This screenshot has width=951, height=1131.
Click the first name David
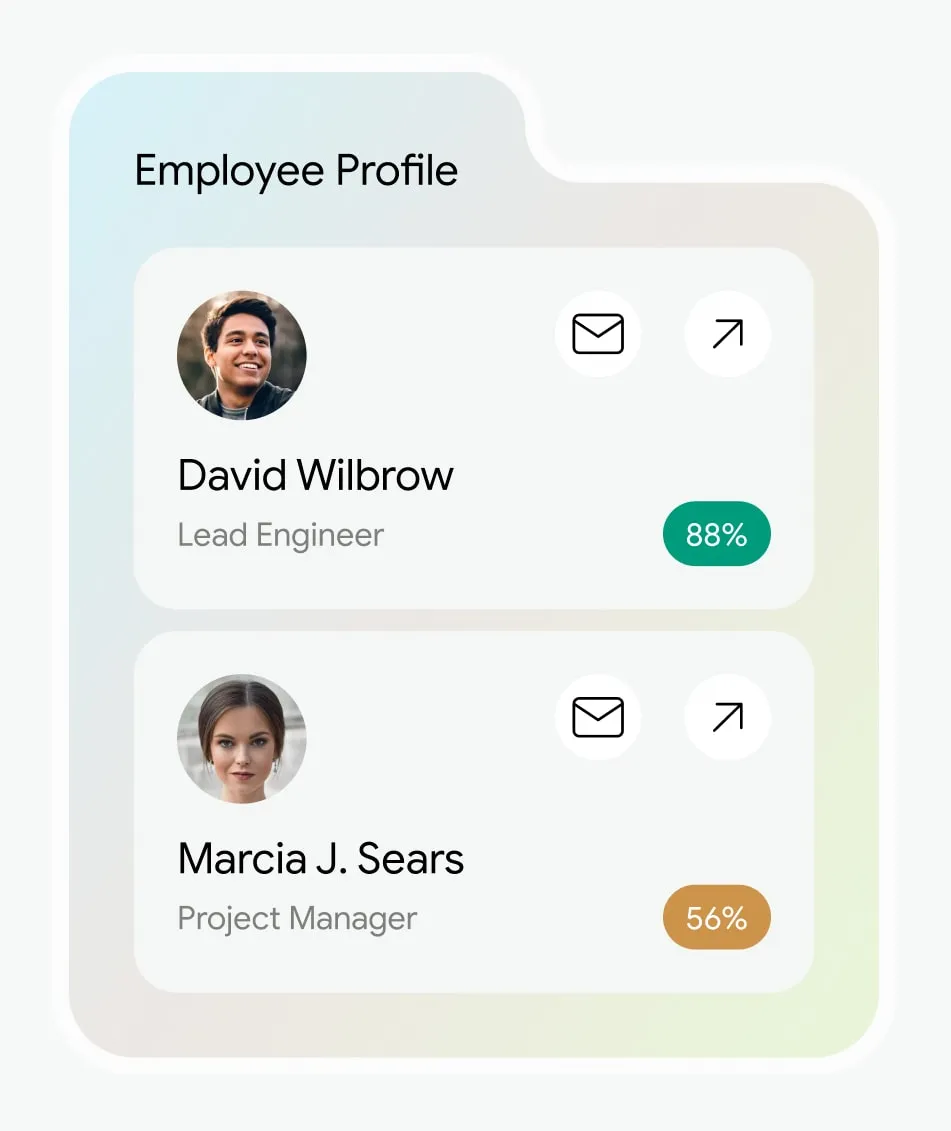(230, 475)
